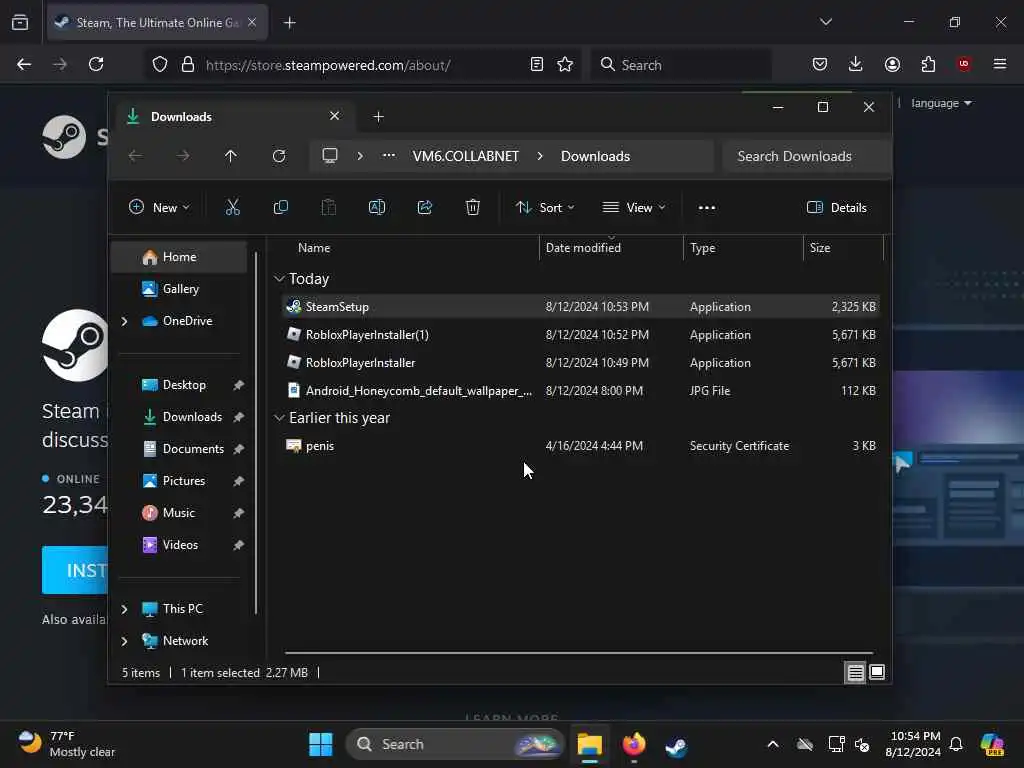Select the Android_Honeycomb_default_wallpaper file
Screen dimensions: 1024x768
point(581,391)
